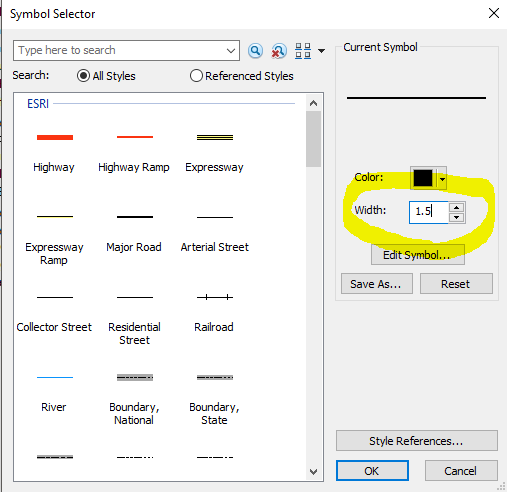Open the Style References dialog
This screenshot has width=507, height=492.
(417, 441)
